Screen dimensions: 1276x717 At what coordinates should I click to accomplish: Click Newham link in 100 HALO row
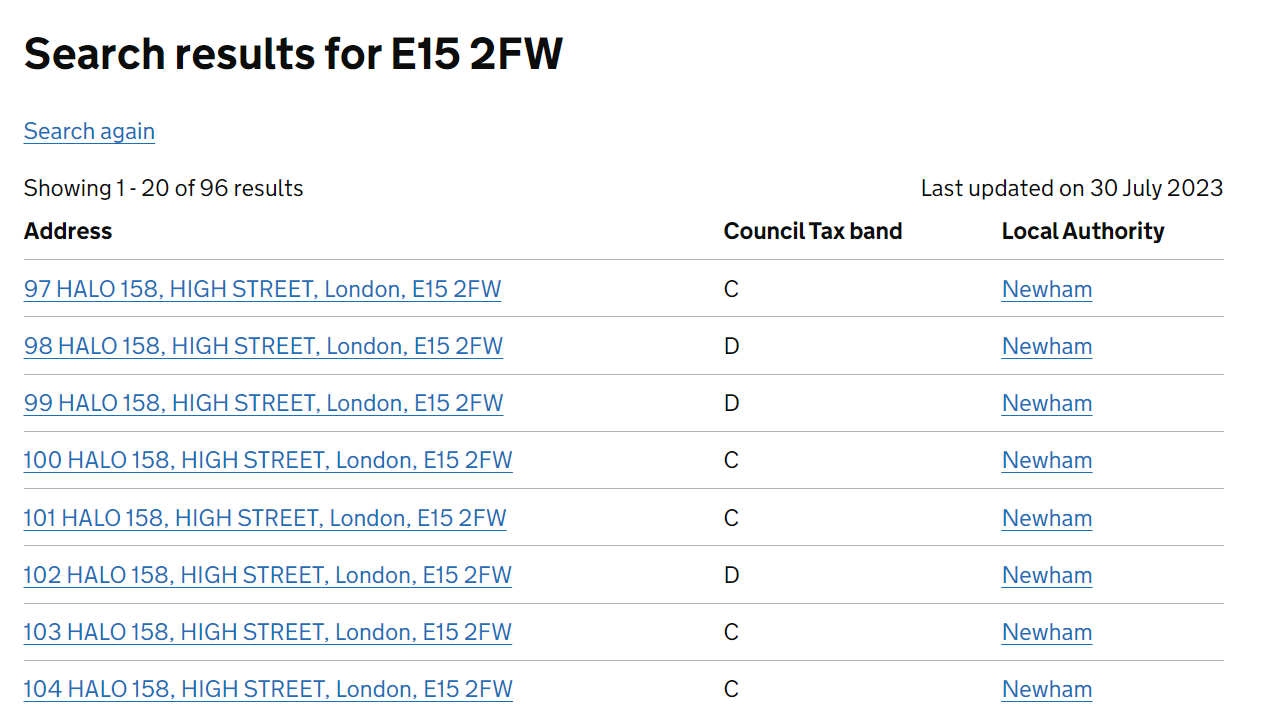[x=1047, y=460]
